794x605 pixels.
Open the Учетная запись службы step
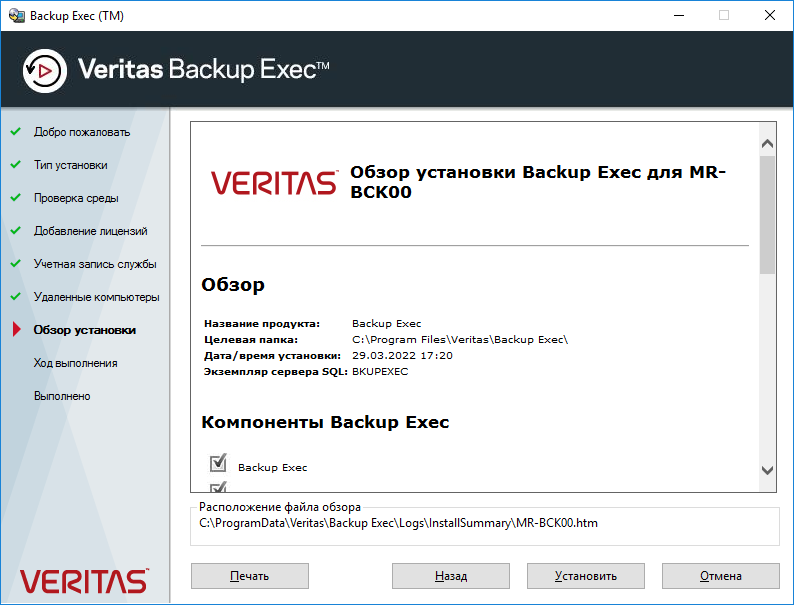pyautogui.click(x=95, y=264)
